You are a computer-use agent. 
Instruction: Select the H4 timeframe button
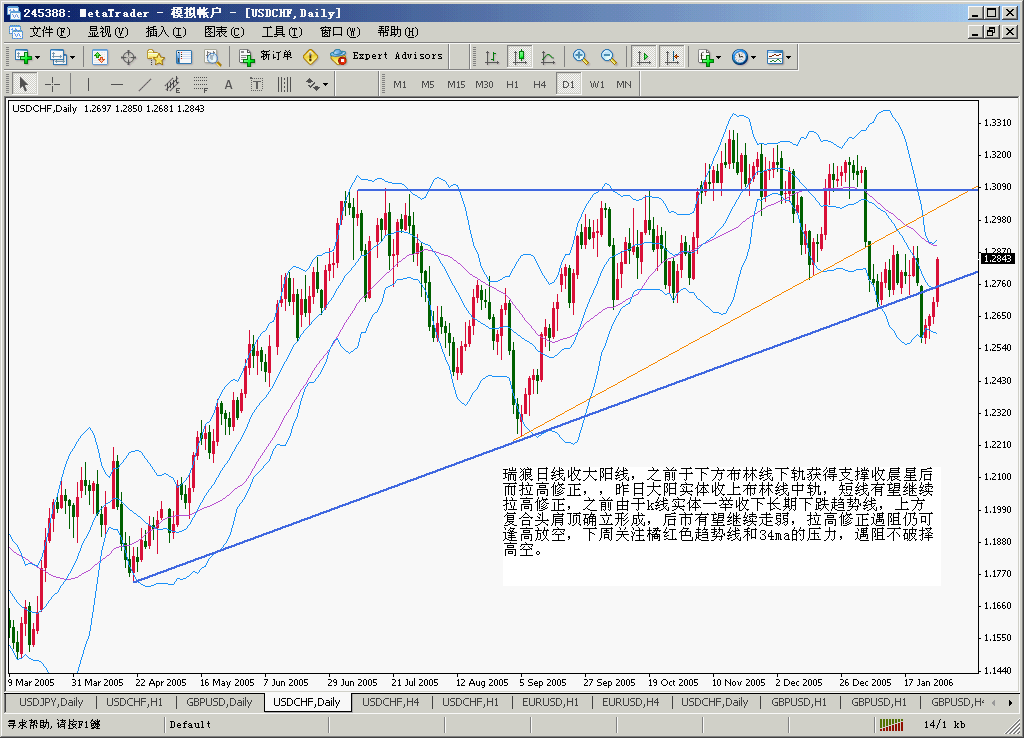(x=540, y=85)
